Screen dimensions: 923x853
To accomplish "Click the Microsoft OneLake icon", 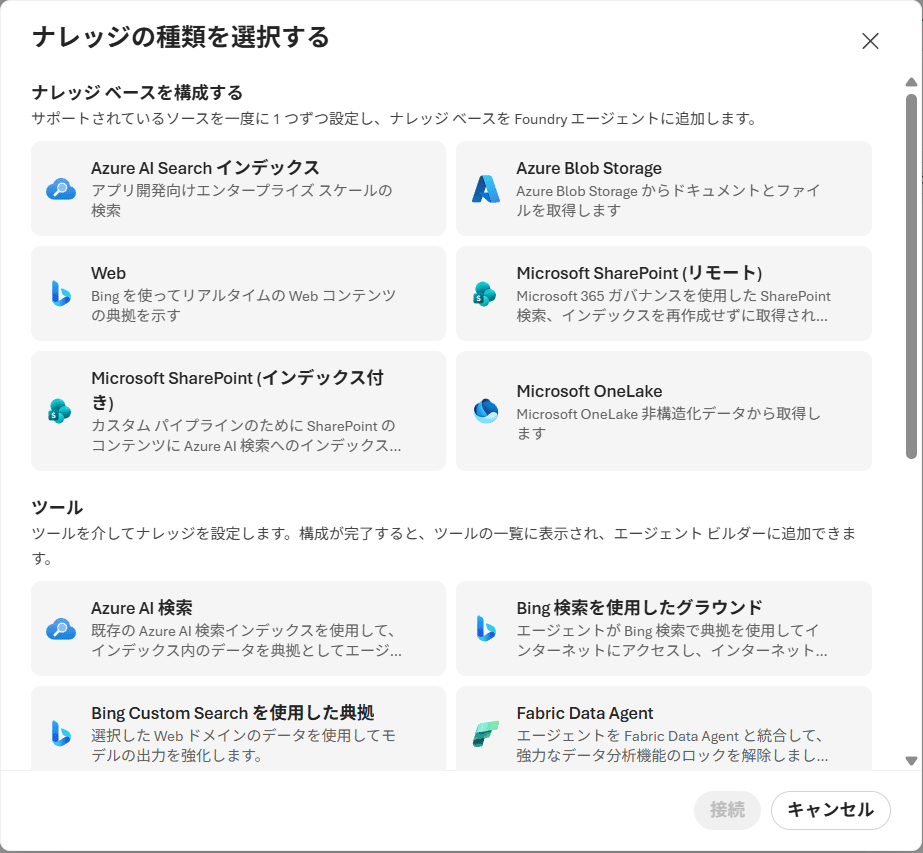I will 486,411.
